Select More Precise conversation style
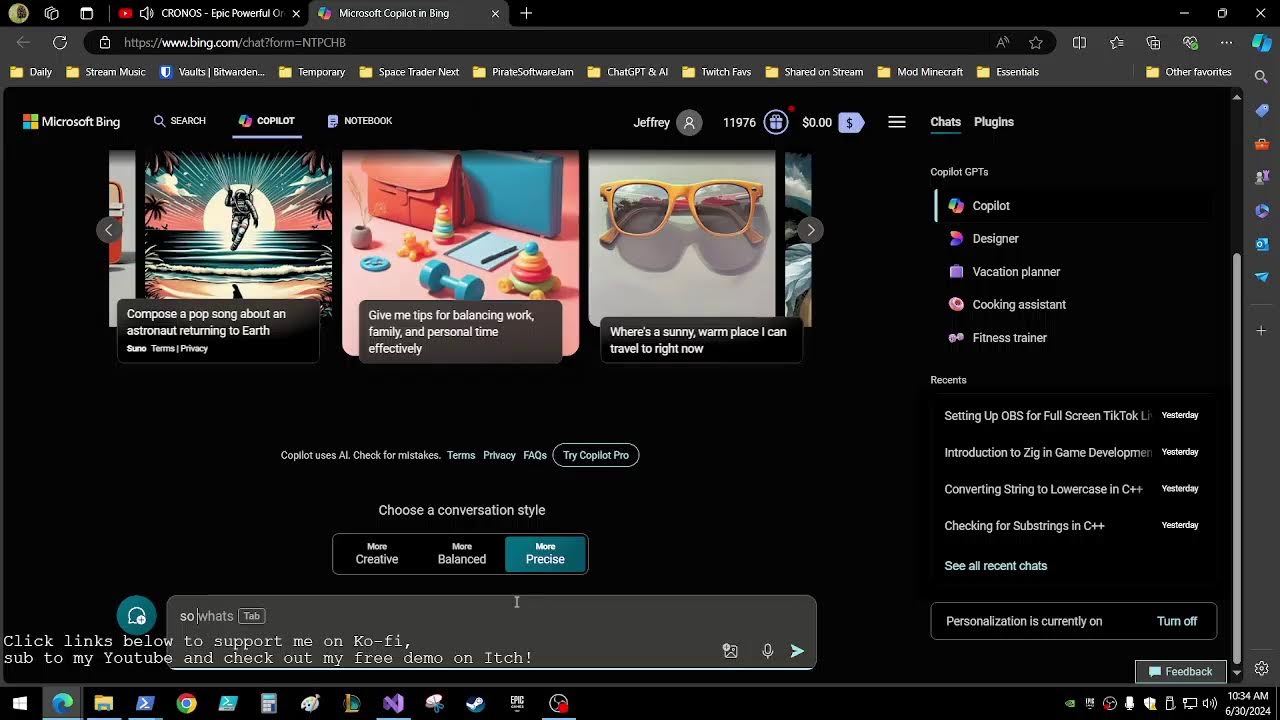Viewport: 1280px width, 720px height. point(545,554)
